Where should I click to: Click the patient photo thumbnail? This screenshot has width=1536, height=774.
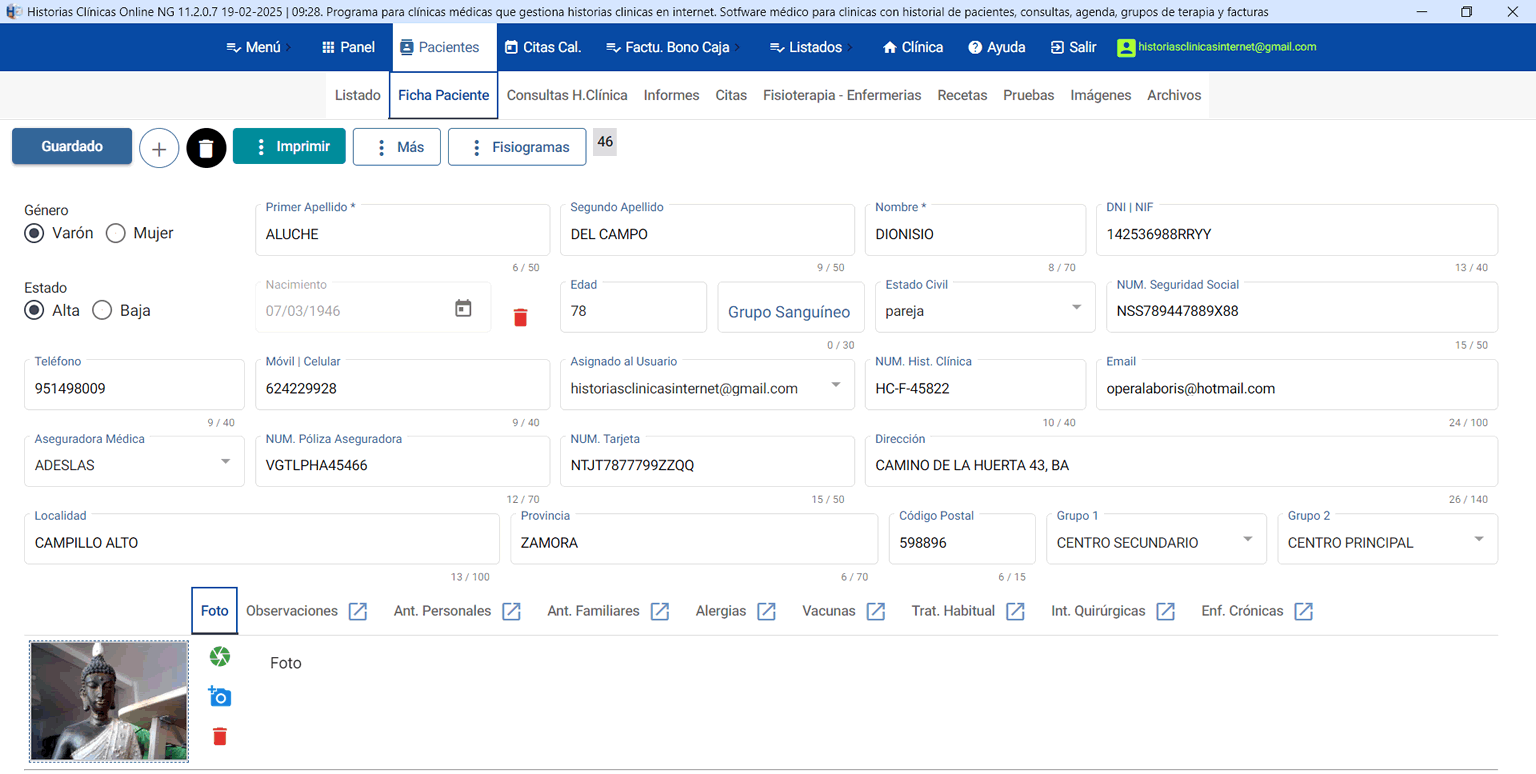[x=109, y=701]
